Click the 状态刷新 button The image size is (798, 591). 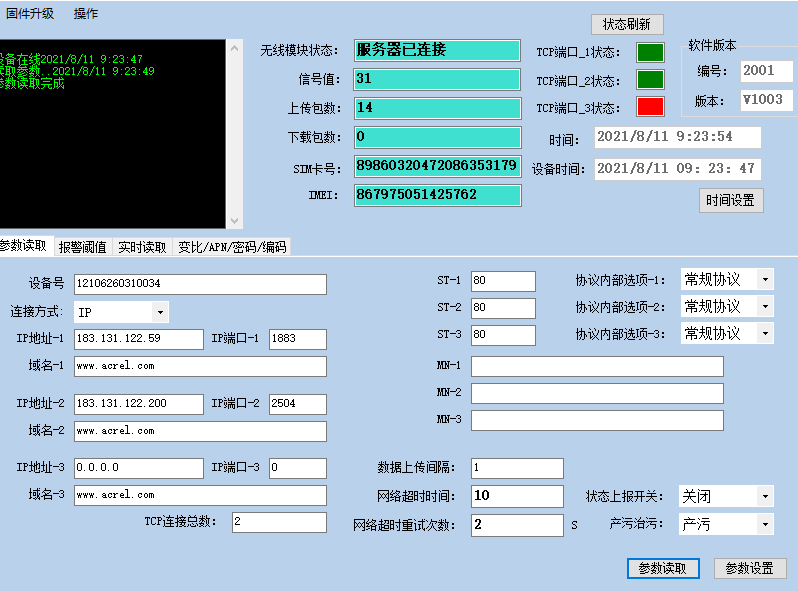pyautogui.click(x=627, y=24)
